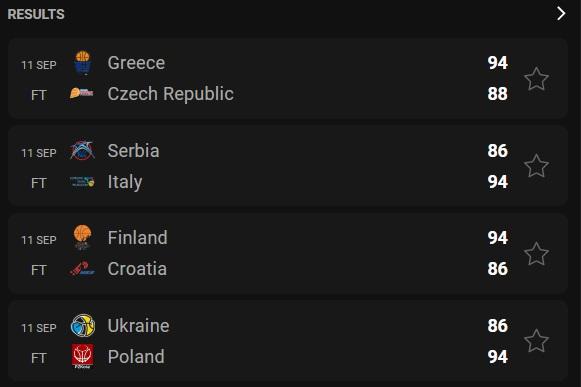Screen dimensions: 581x387
Task: Toggle favorite on Finland vs Croatia match
Action: coord(536,254)
